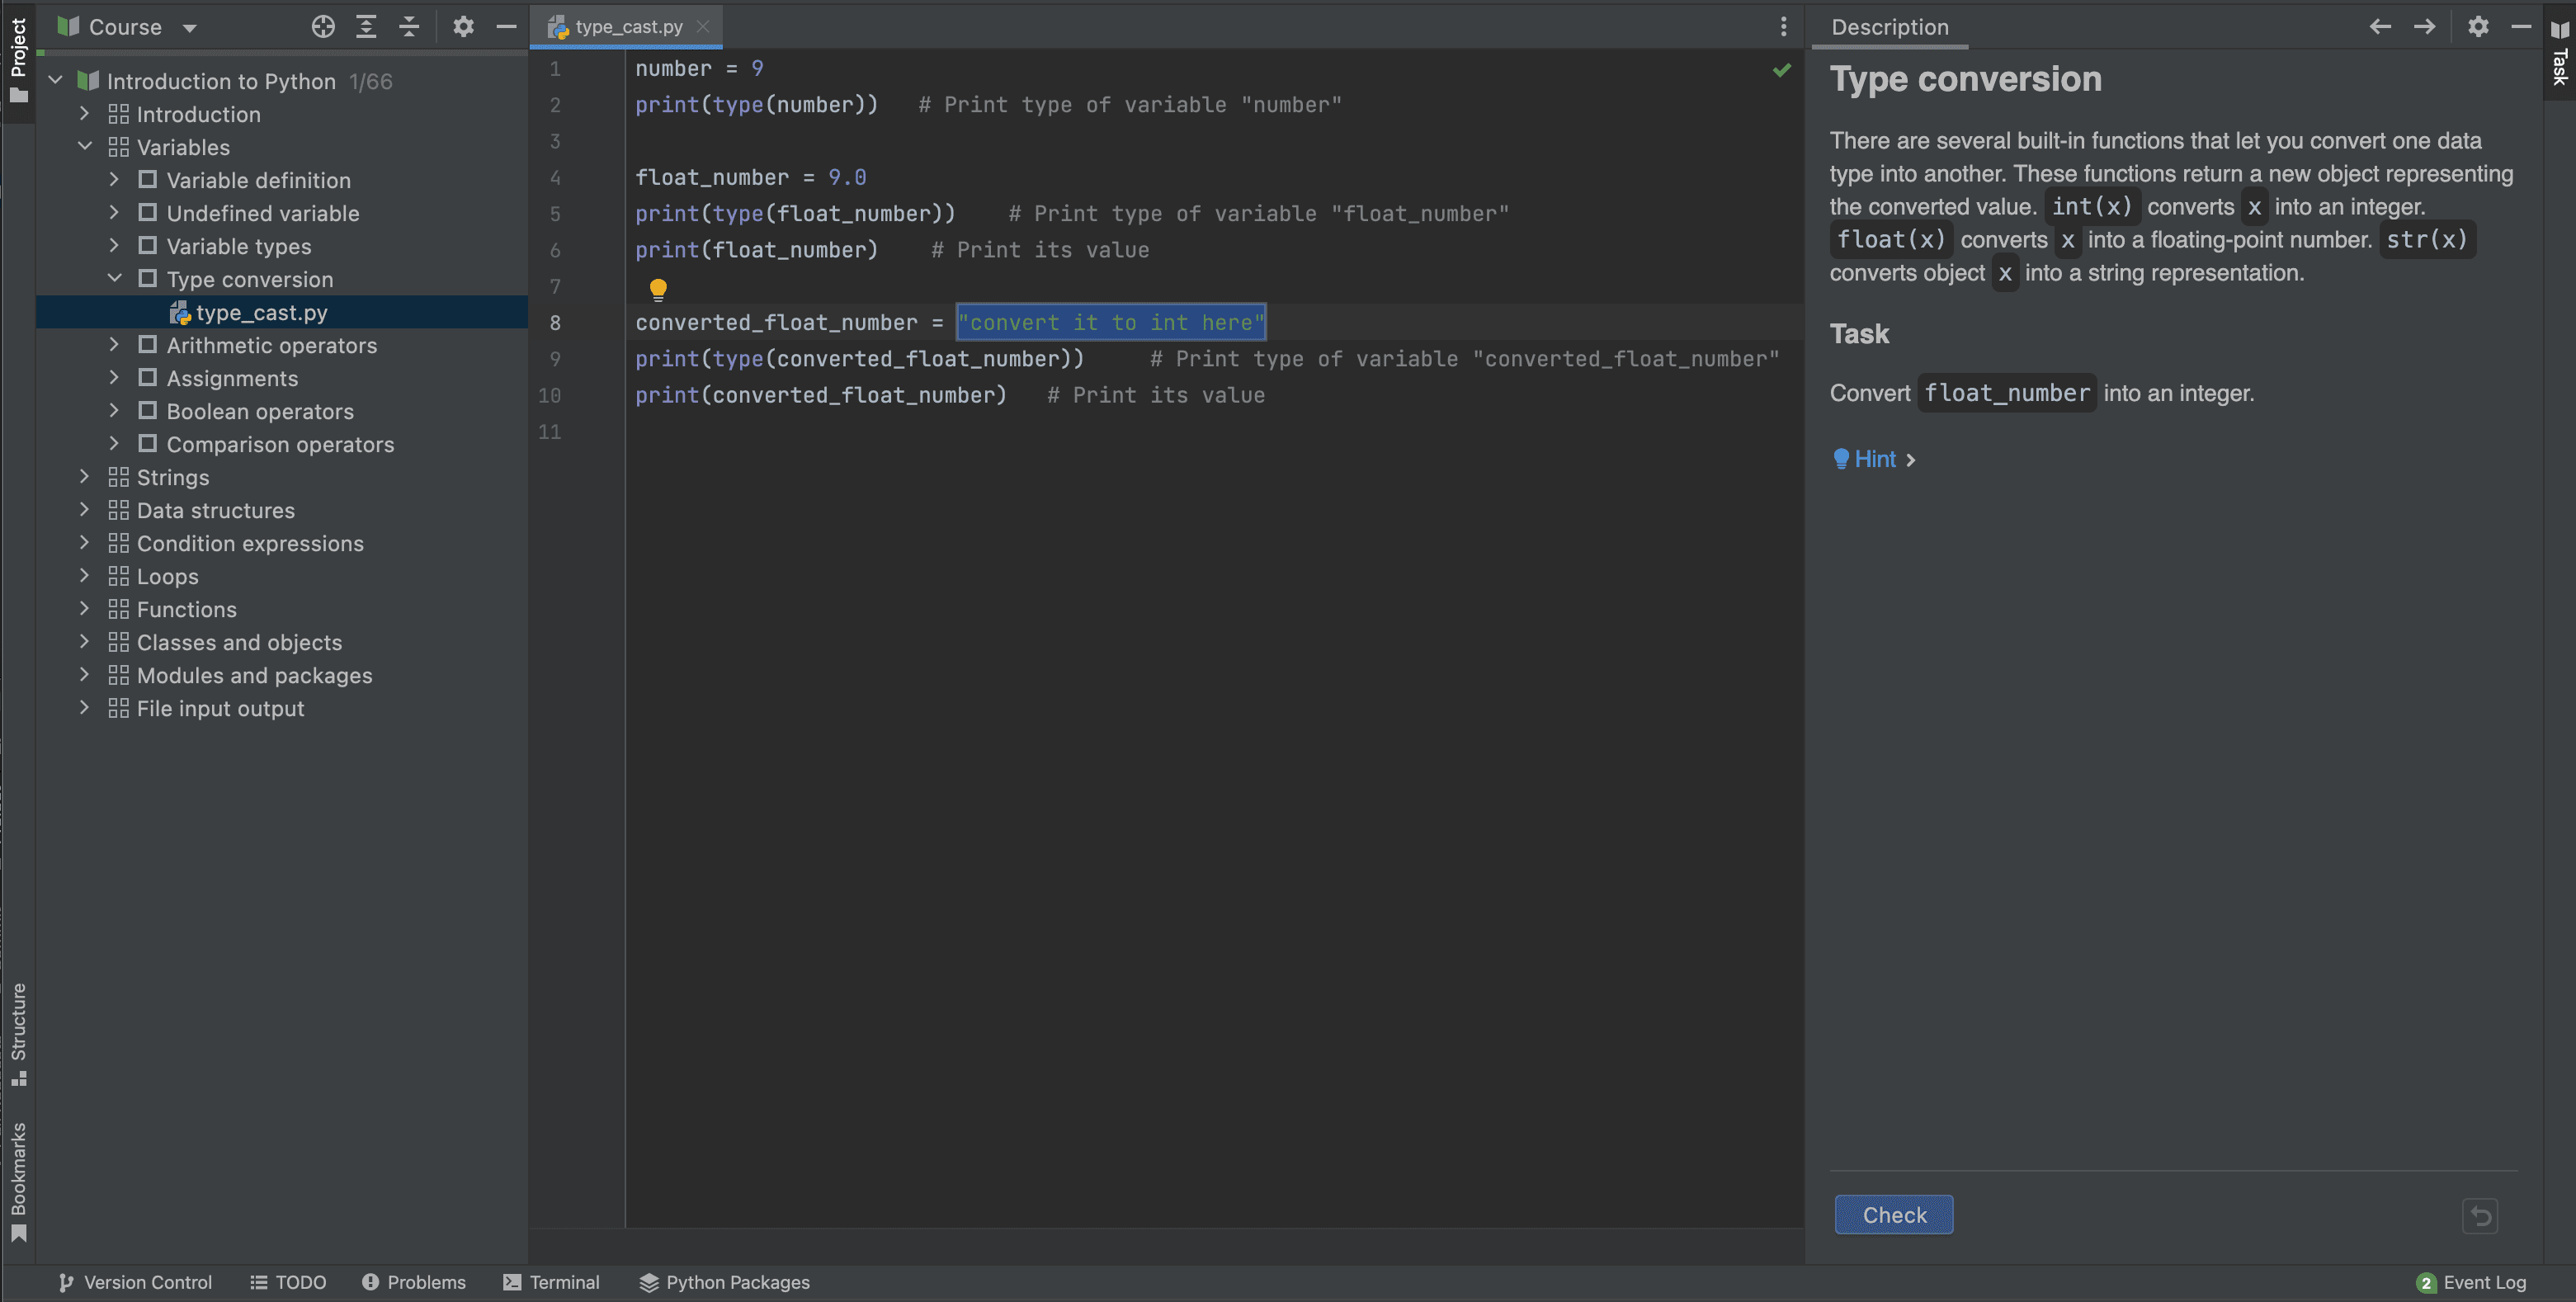Open Select Opened File in project toolbar
The height and width of the screenshot is (1302, 2576).
[323, 27]
